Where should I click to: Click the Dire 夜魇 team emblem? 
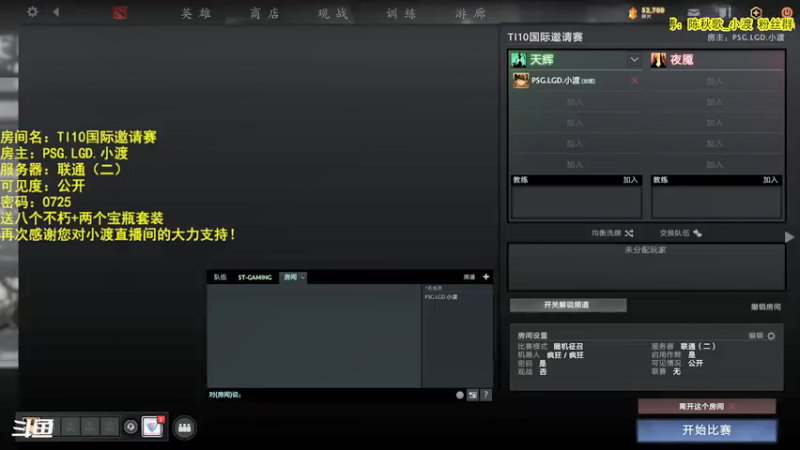tap(658, 60)
